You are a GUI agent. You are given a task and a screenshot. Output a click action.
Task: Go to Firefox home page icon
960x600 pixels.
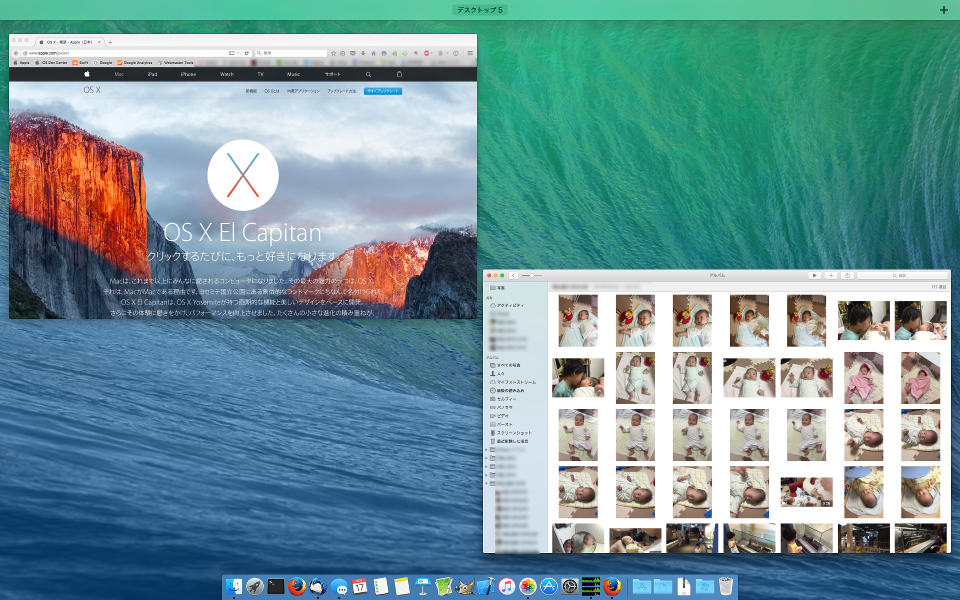click(373, 53)
